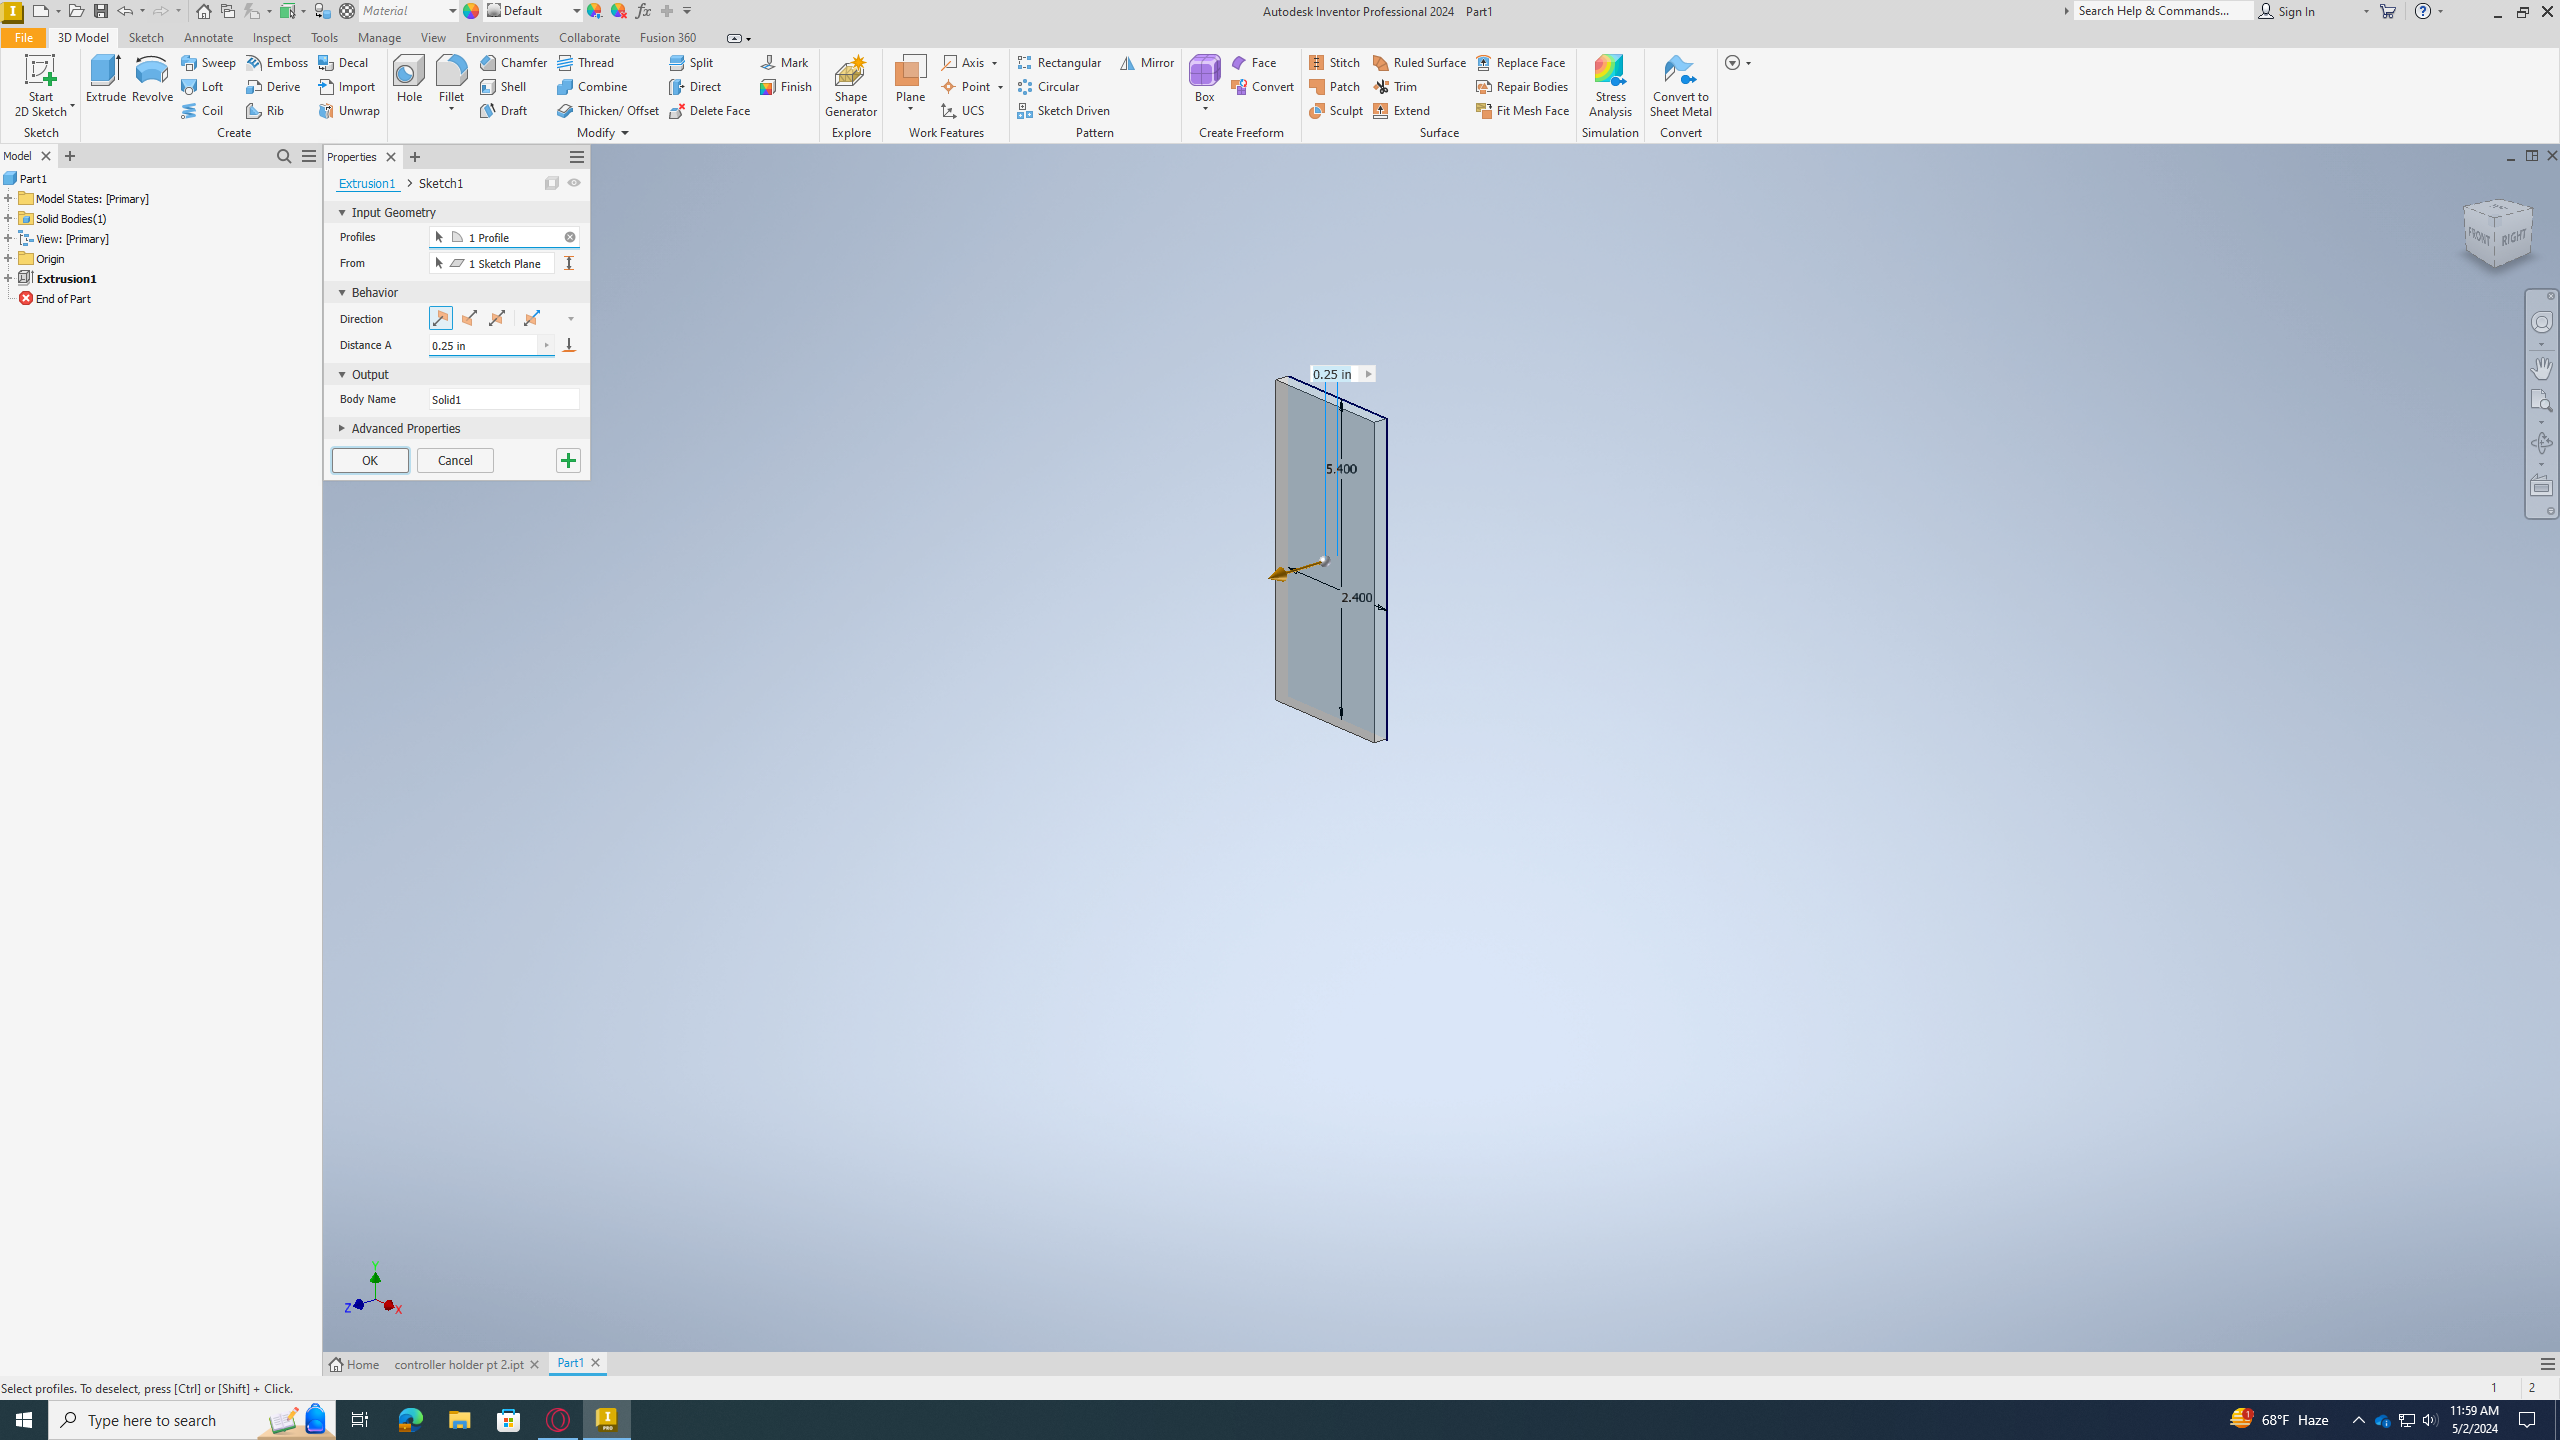This screenshot has width=2560, height=1440.
Task: Set Default extrusion direction
Action: [x=440, y=318]
